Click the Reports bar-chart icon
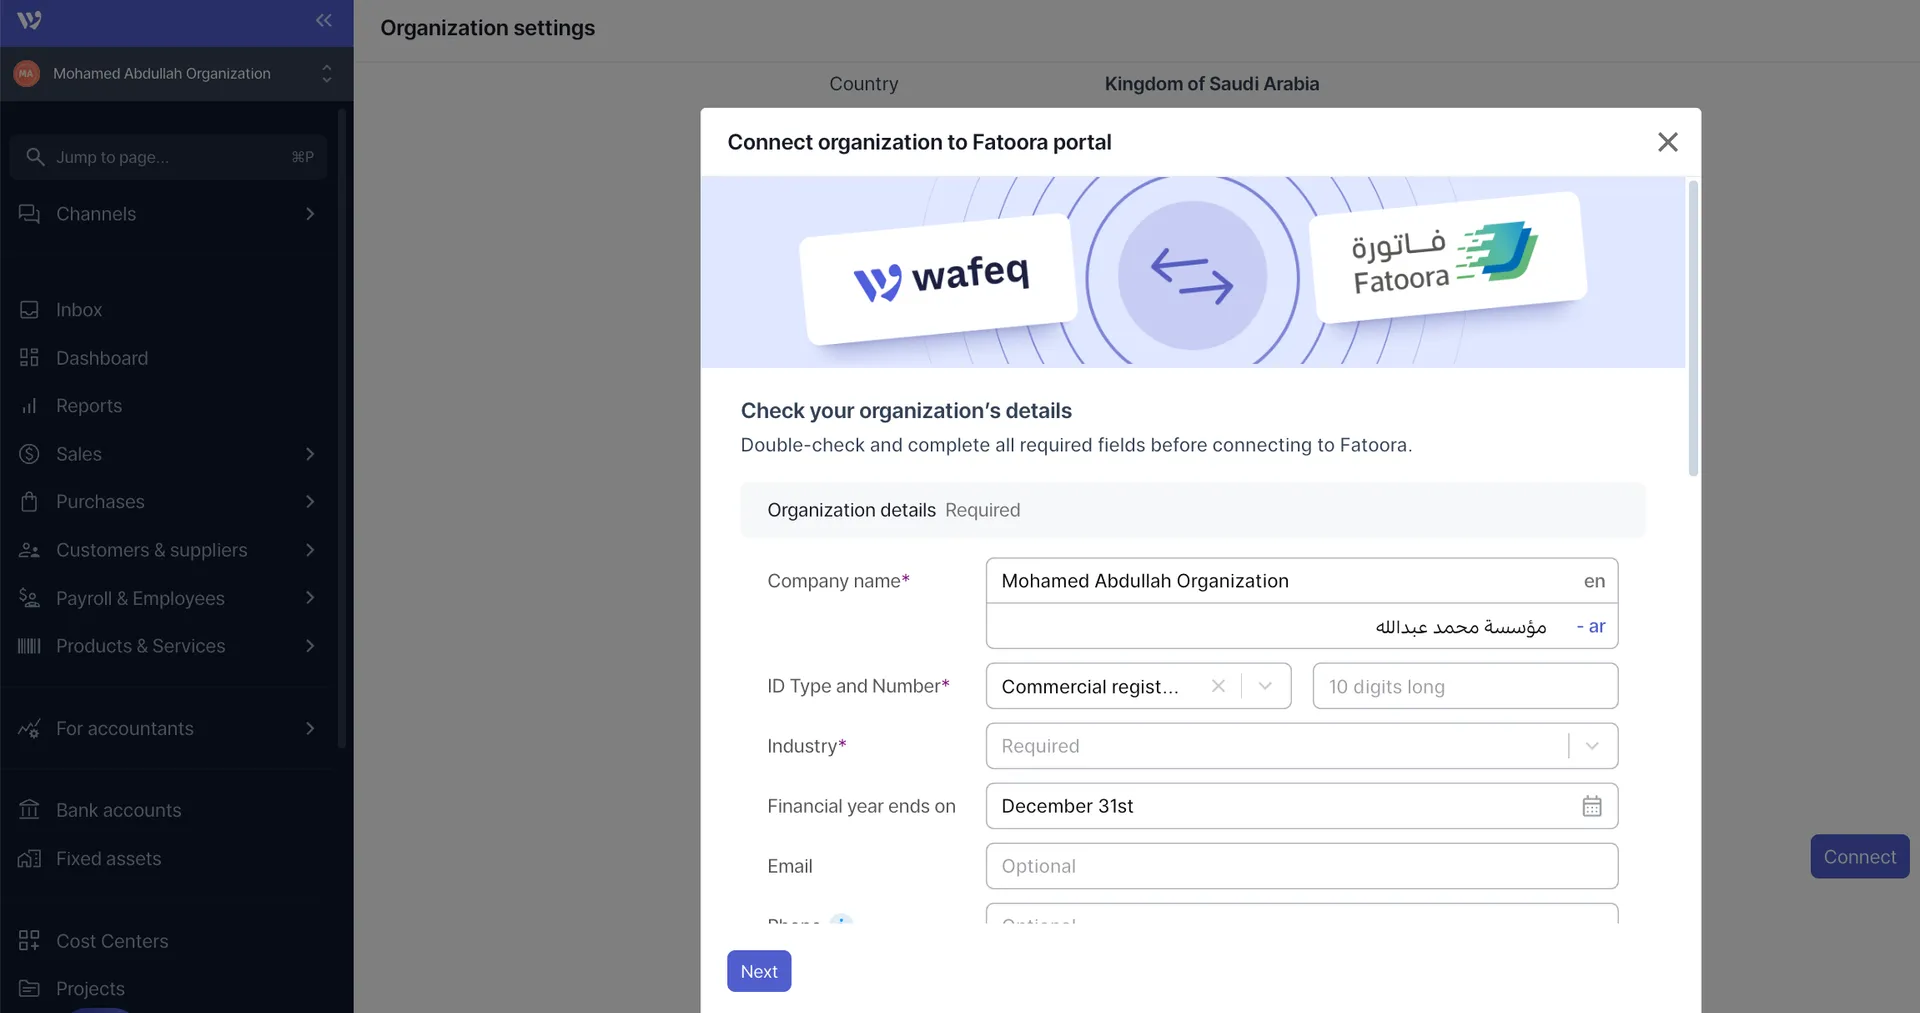 [x=29, y=405]
